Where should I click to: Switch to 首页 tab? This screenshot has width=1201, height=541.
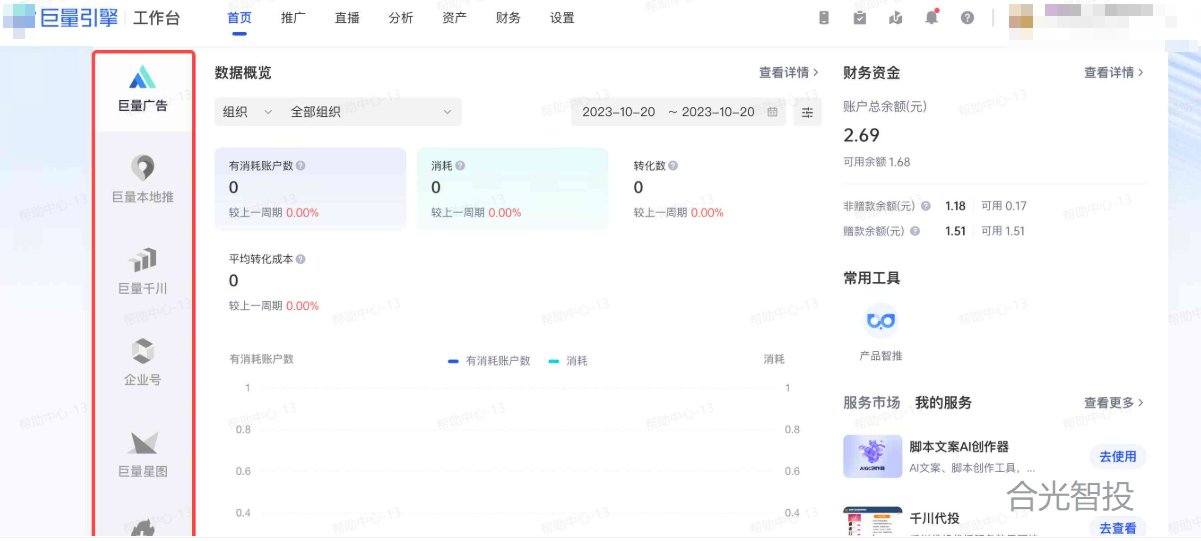coord(239,18)
